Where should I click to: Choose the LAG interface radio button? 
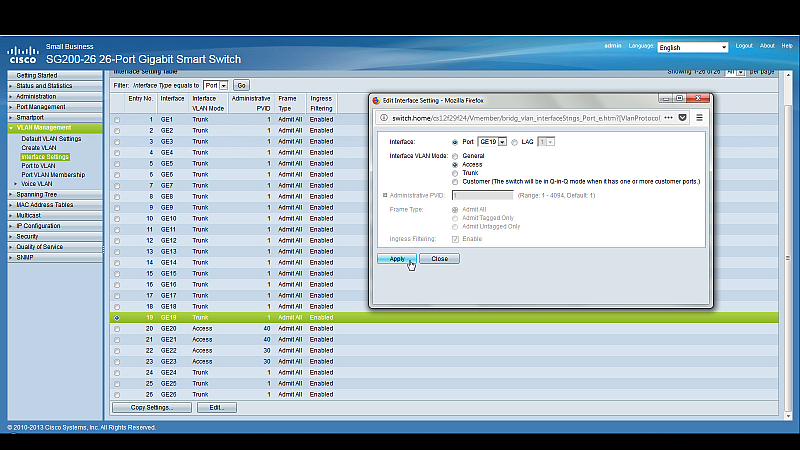pyautogui.click(x=515, y=142)
